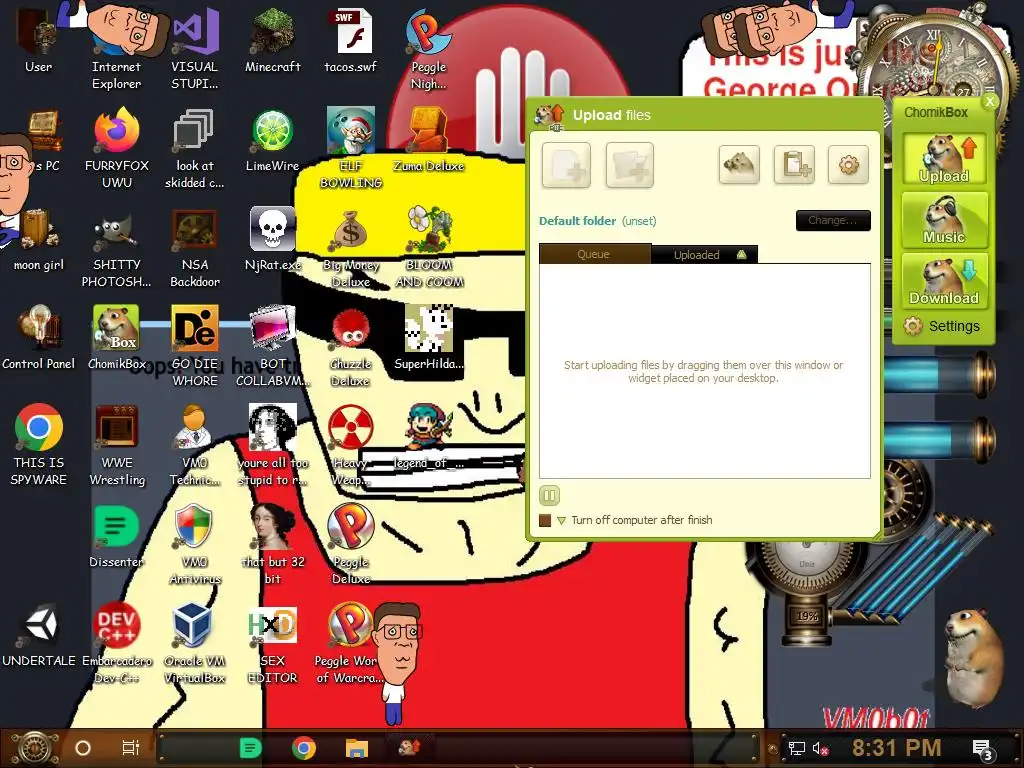Click the hamster desktop widget
This screenshot has height=768, width=1024.
tap(973, 660)
